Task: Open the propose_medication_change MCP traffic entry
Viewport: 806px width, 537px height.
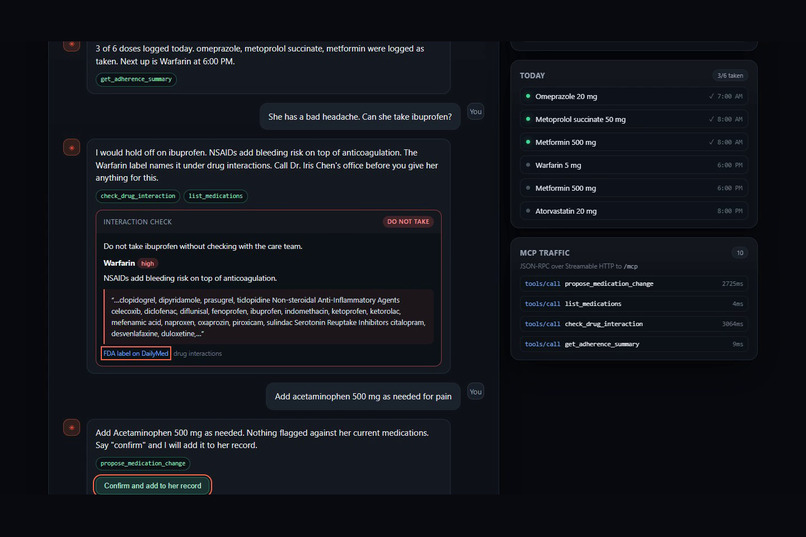Action: 633,284
